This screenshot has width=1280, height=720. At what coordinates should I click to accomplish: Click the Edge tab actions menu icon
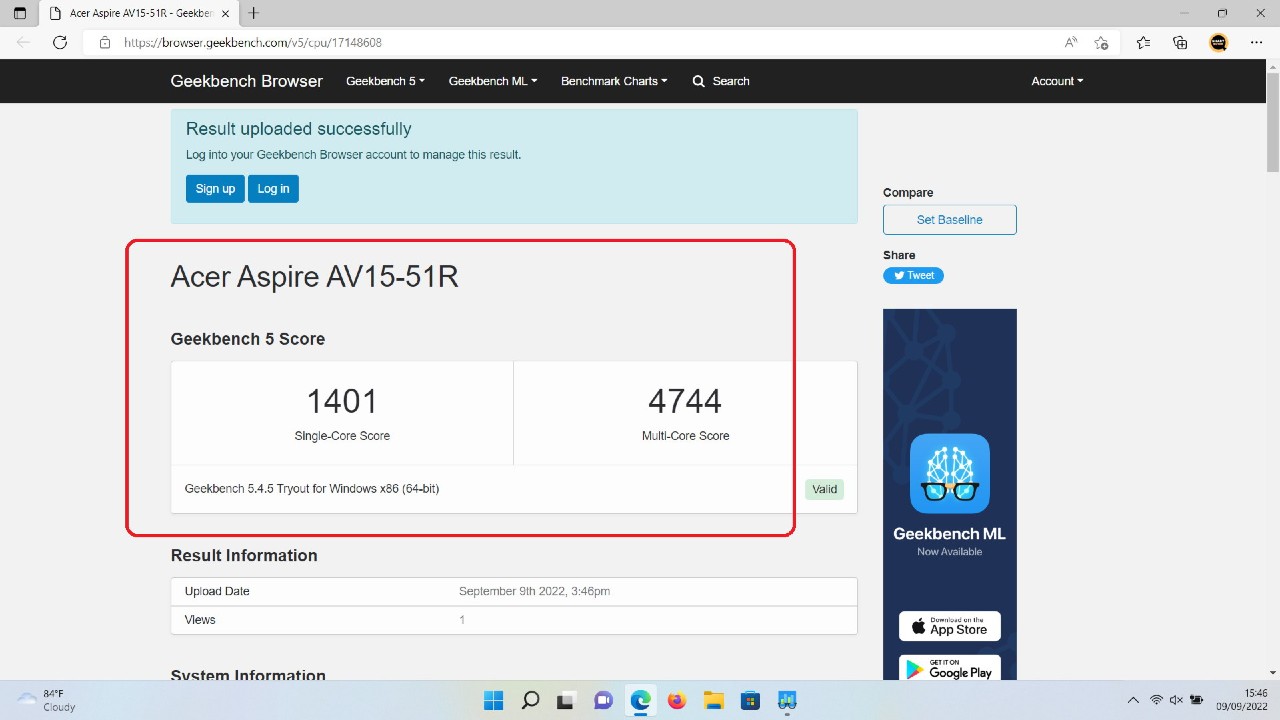(20, 13)
